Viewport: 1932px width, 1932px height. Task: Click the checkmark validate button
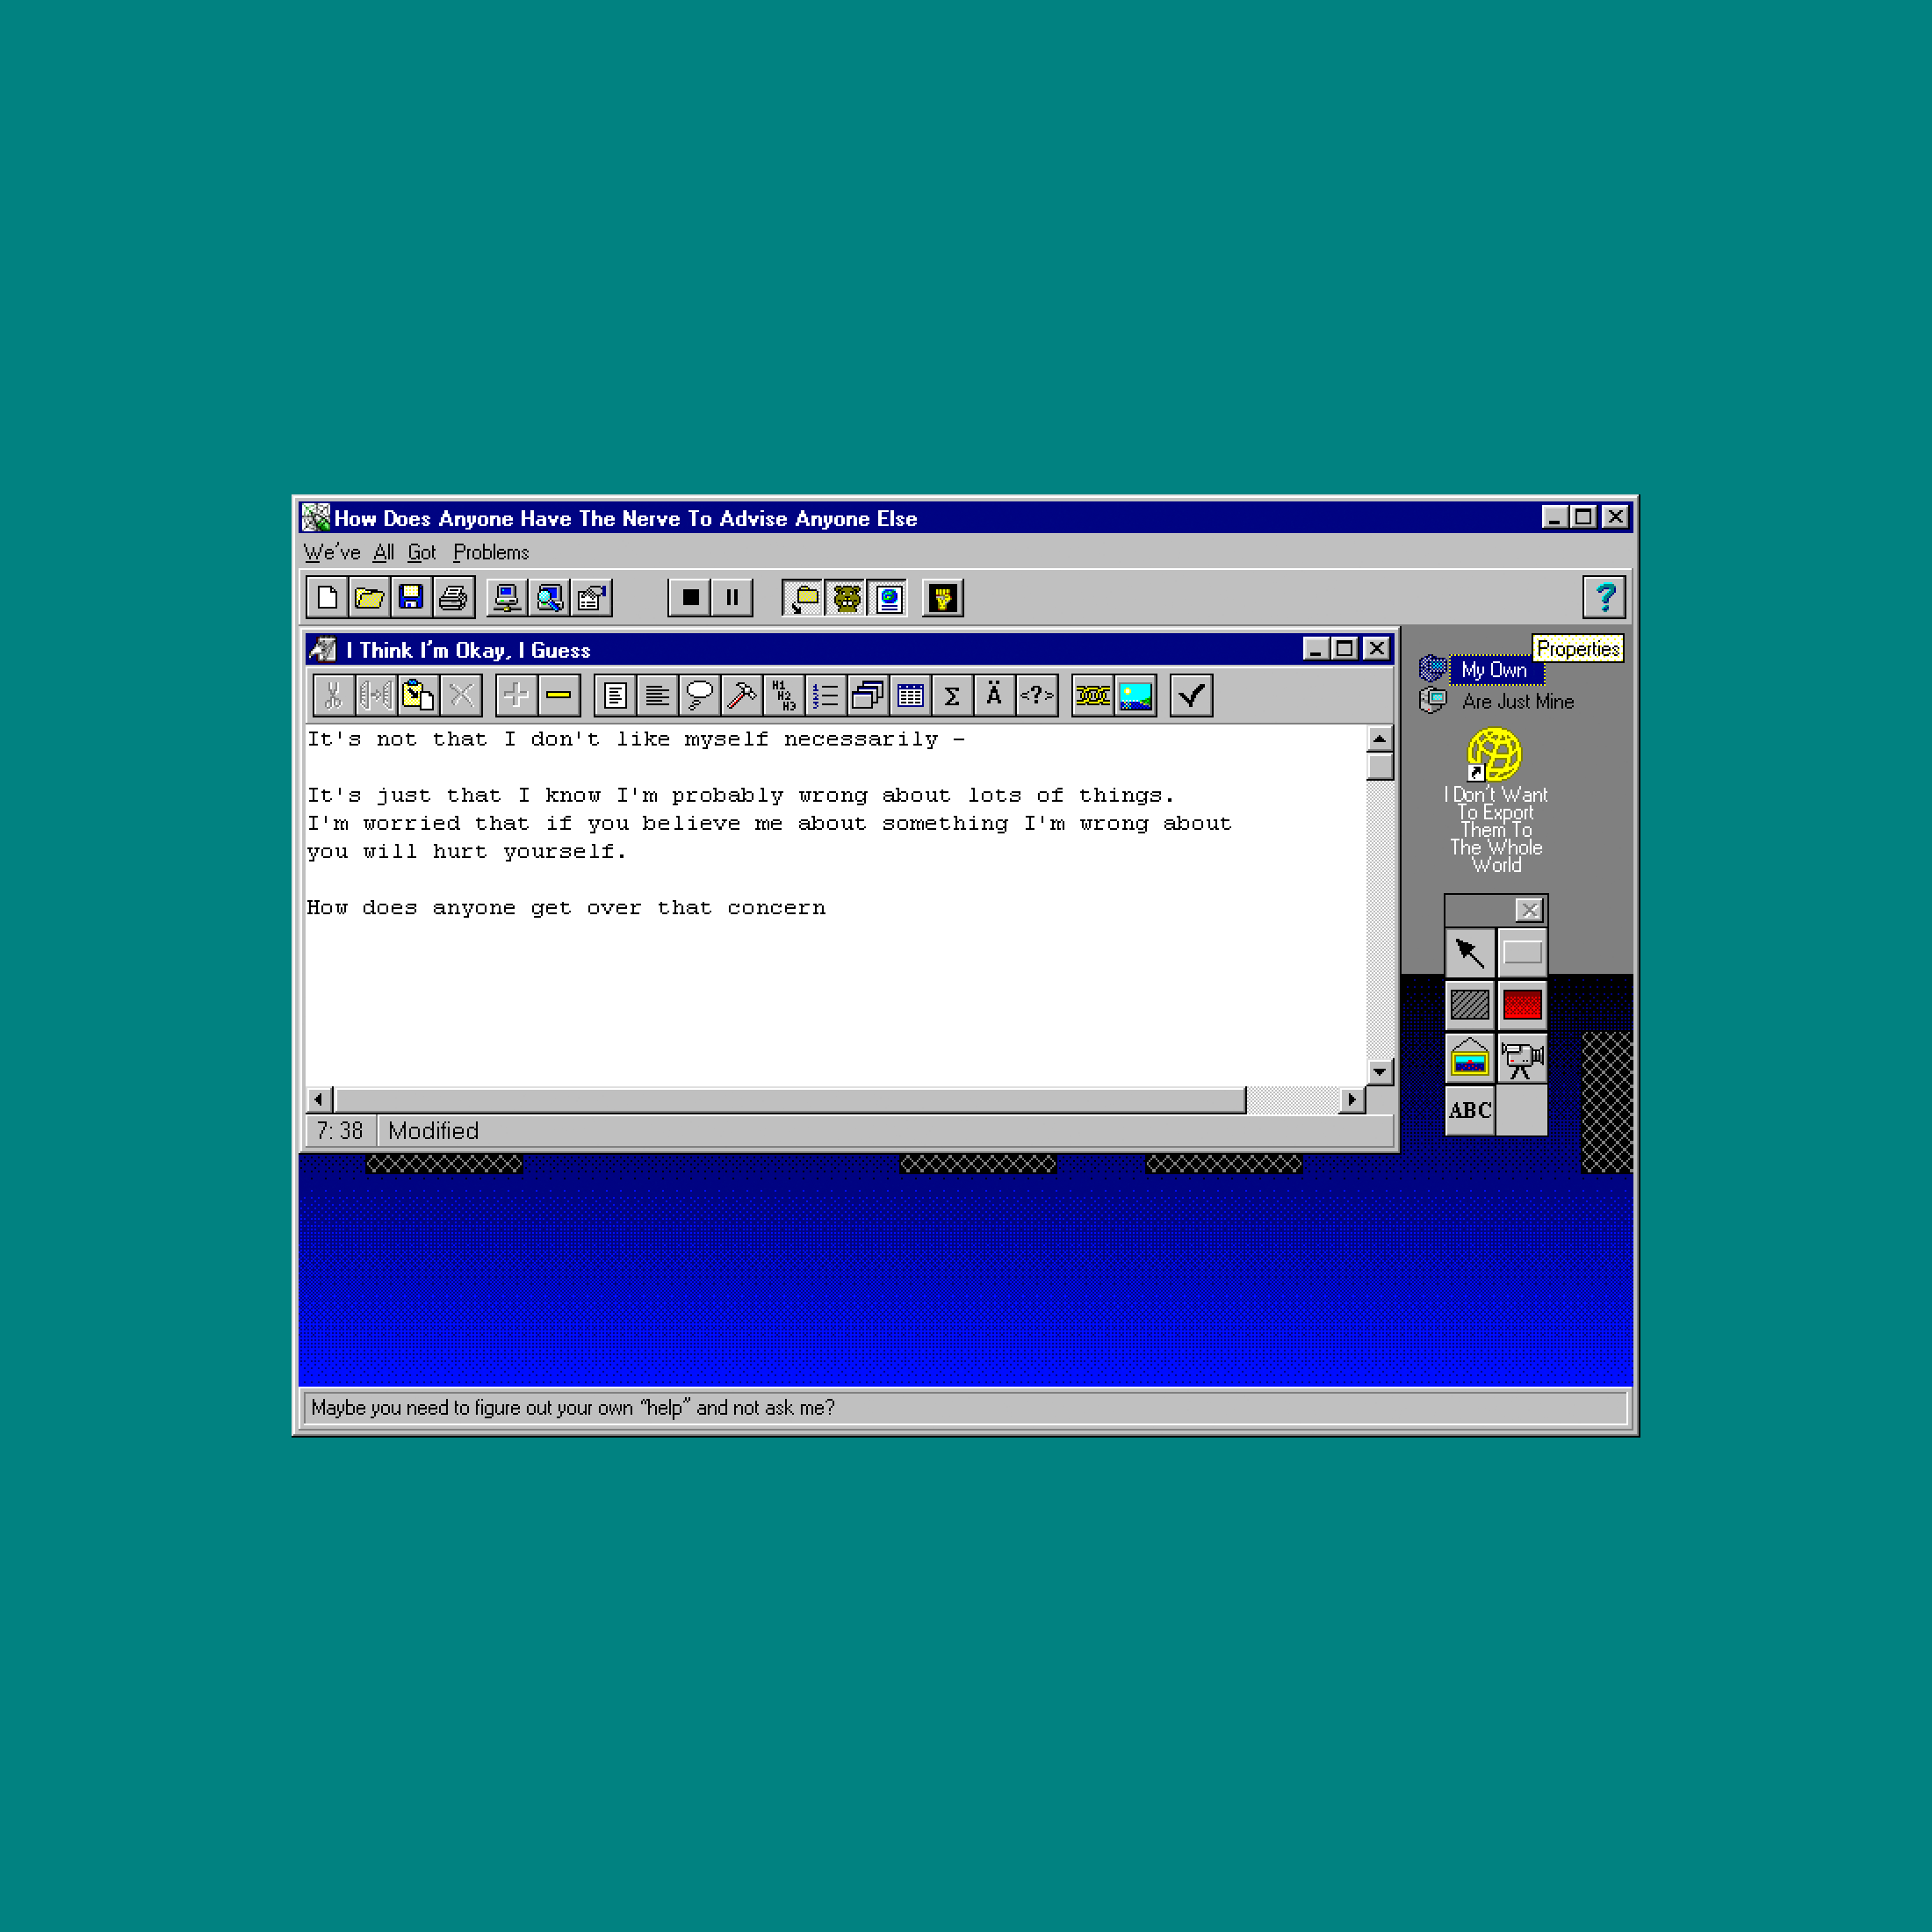click(1191, 696)
